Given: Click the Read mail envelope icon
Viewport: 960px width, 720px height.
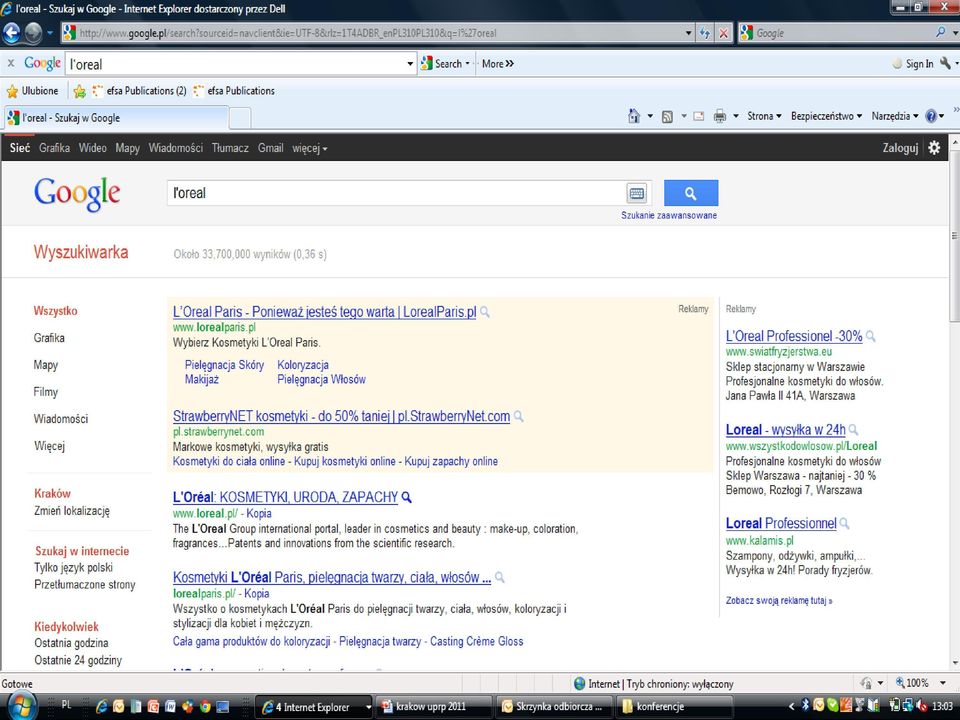Looking at the screenshot, I should (x=699, y=116).
